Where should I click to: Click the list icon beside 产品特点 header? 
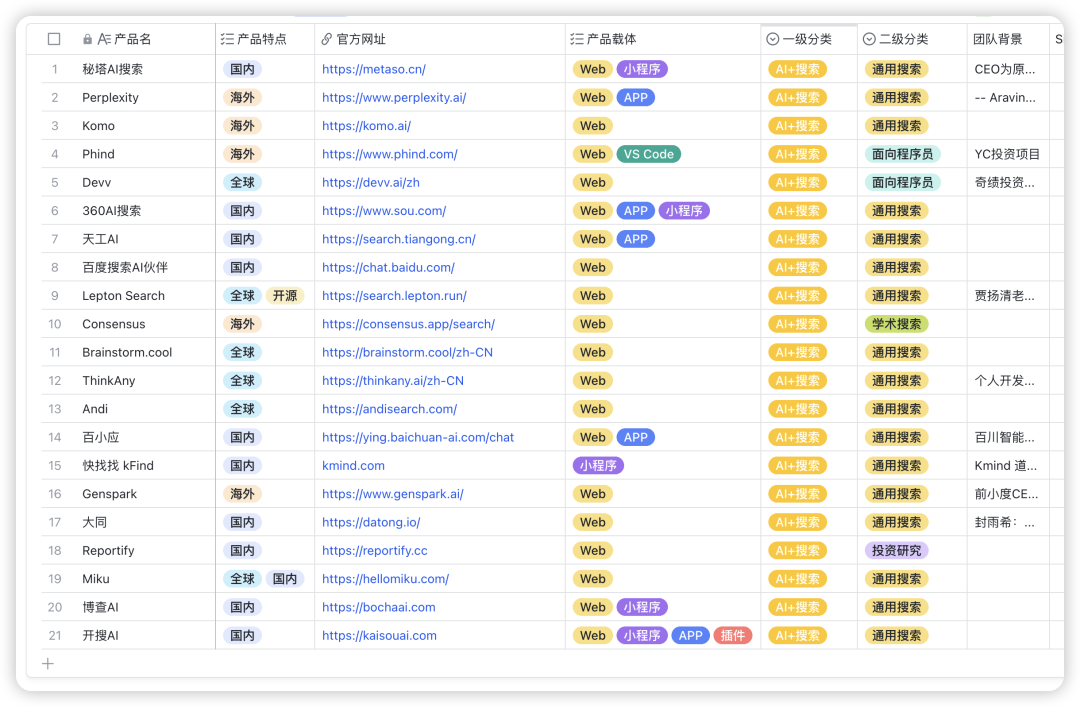pos(228,38)
